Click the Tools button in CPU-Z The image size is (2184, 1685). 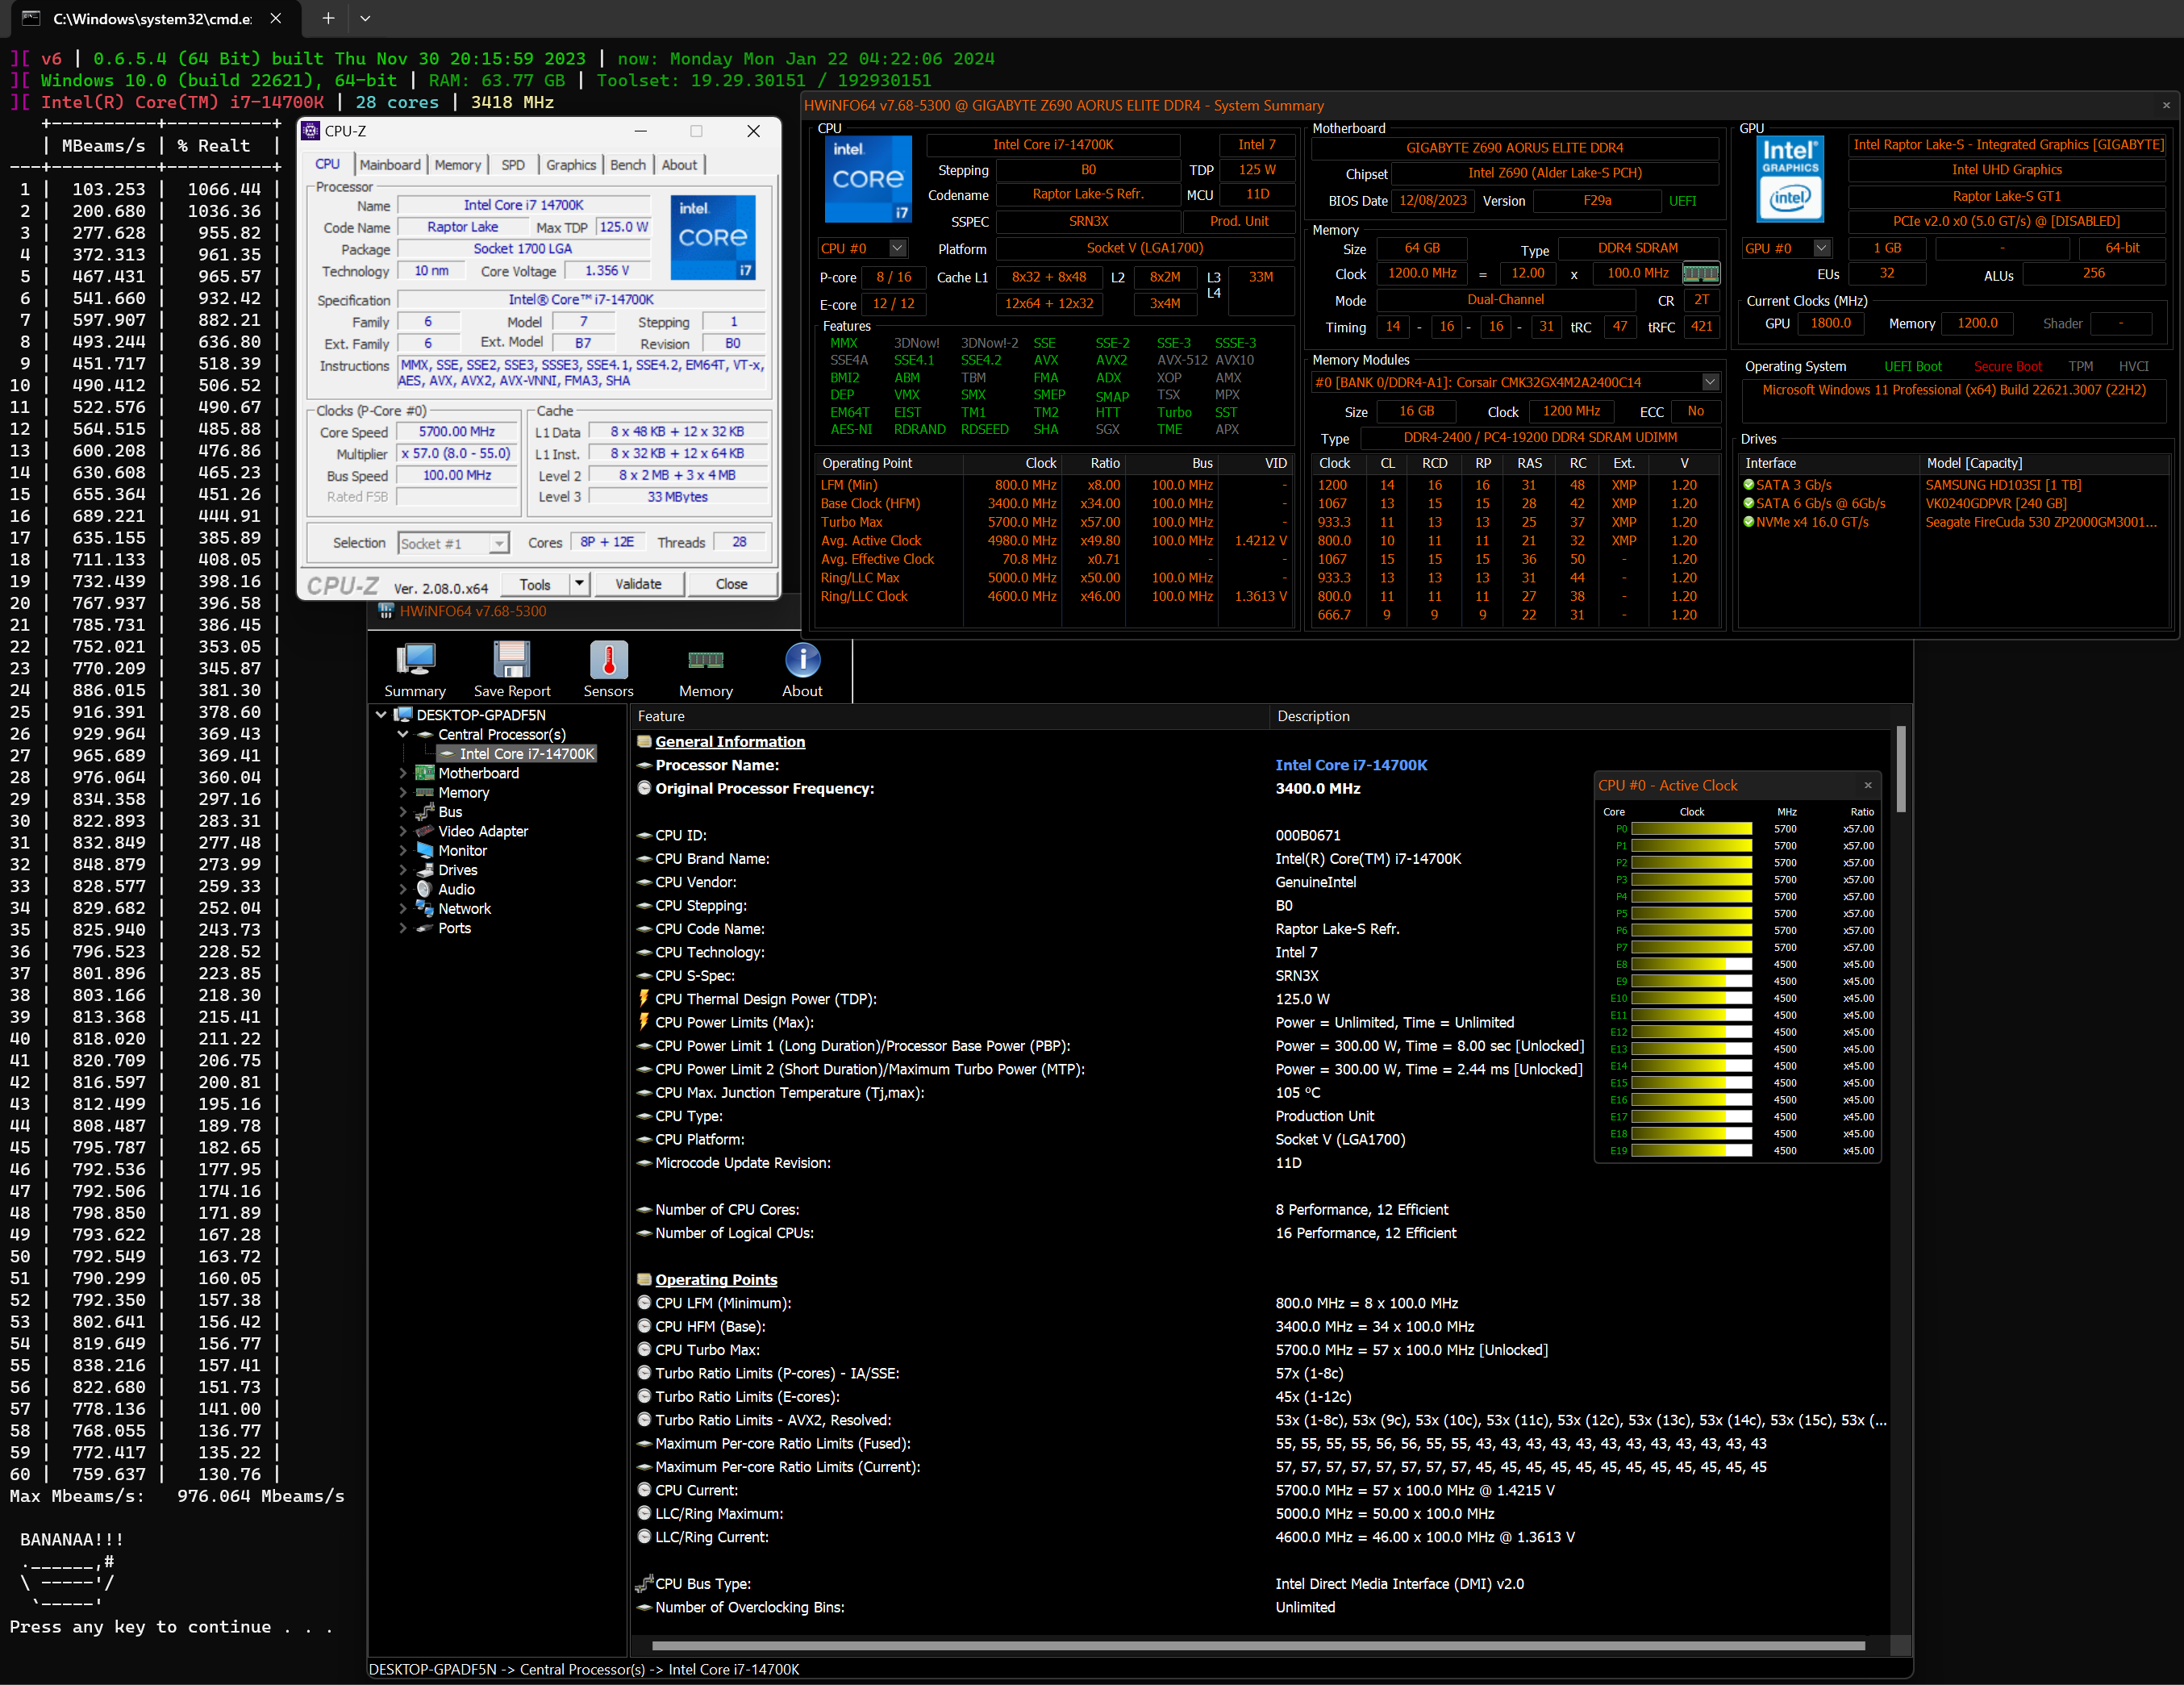(535, 584)
